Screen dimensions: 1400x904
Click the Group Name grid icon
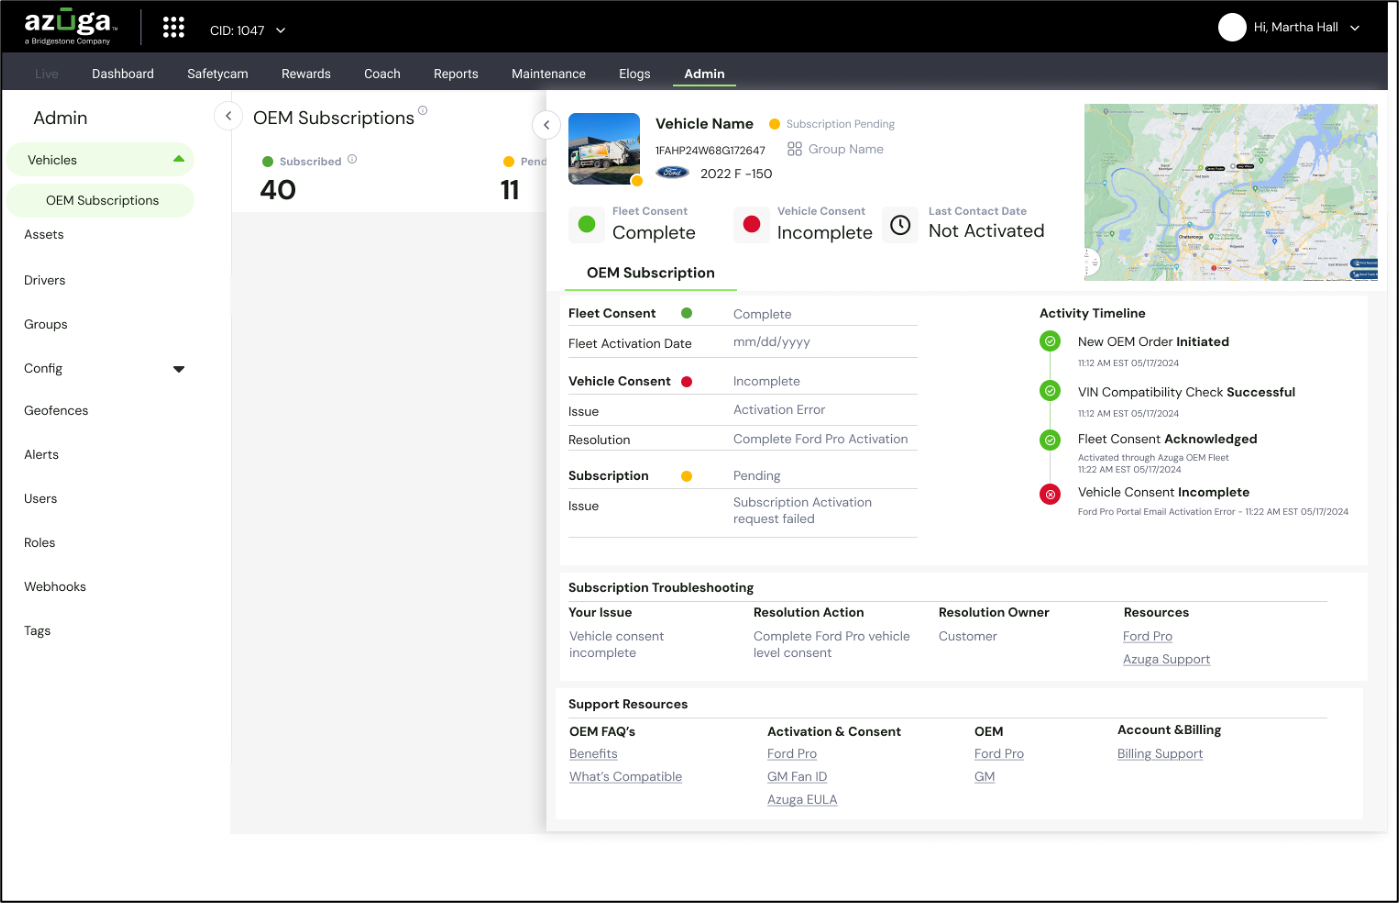[795, 149]
